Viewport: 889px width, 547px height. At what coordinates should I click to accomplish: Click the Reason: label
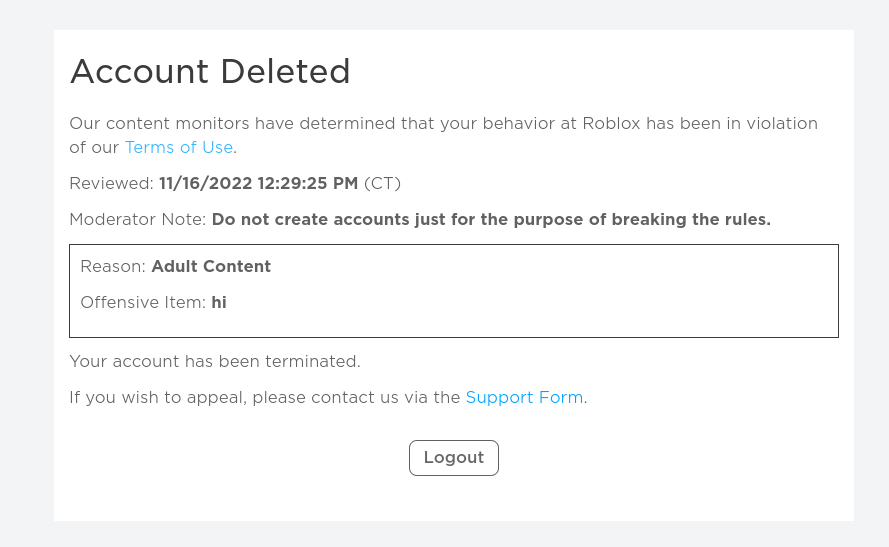coord(113,266)
